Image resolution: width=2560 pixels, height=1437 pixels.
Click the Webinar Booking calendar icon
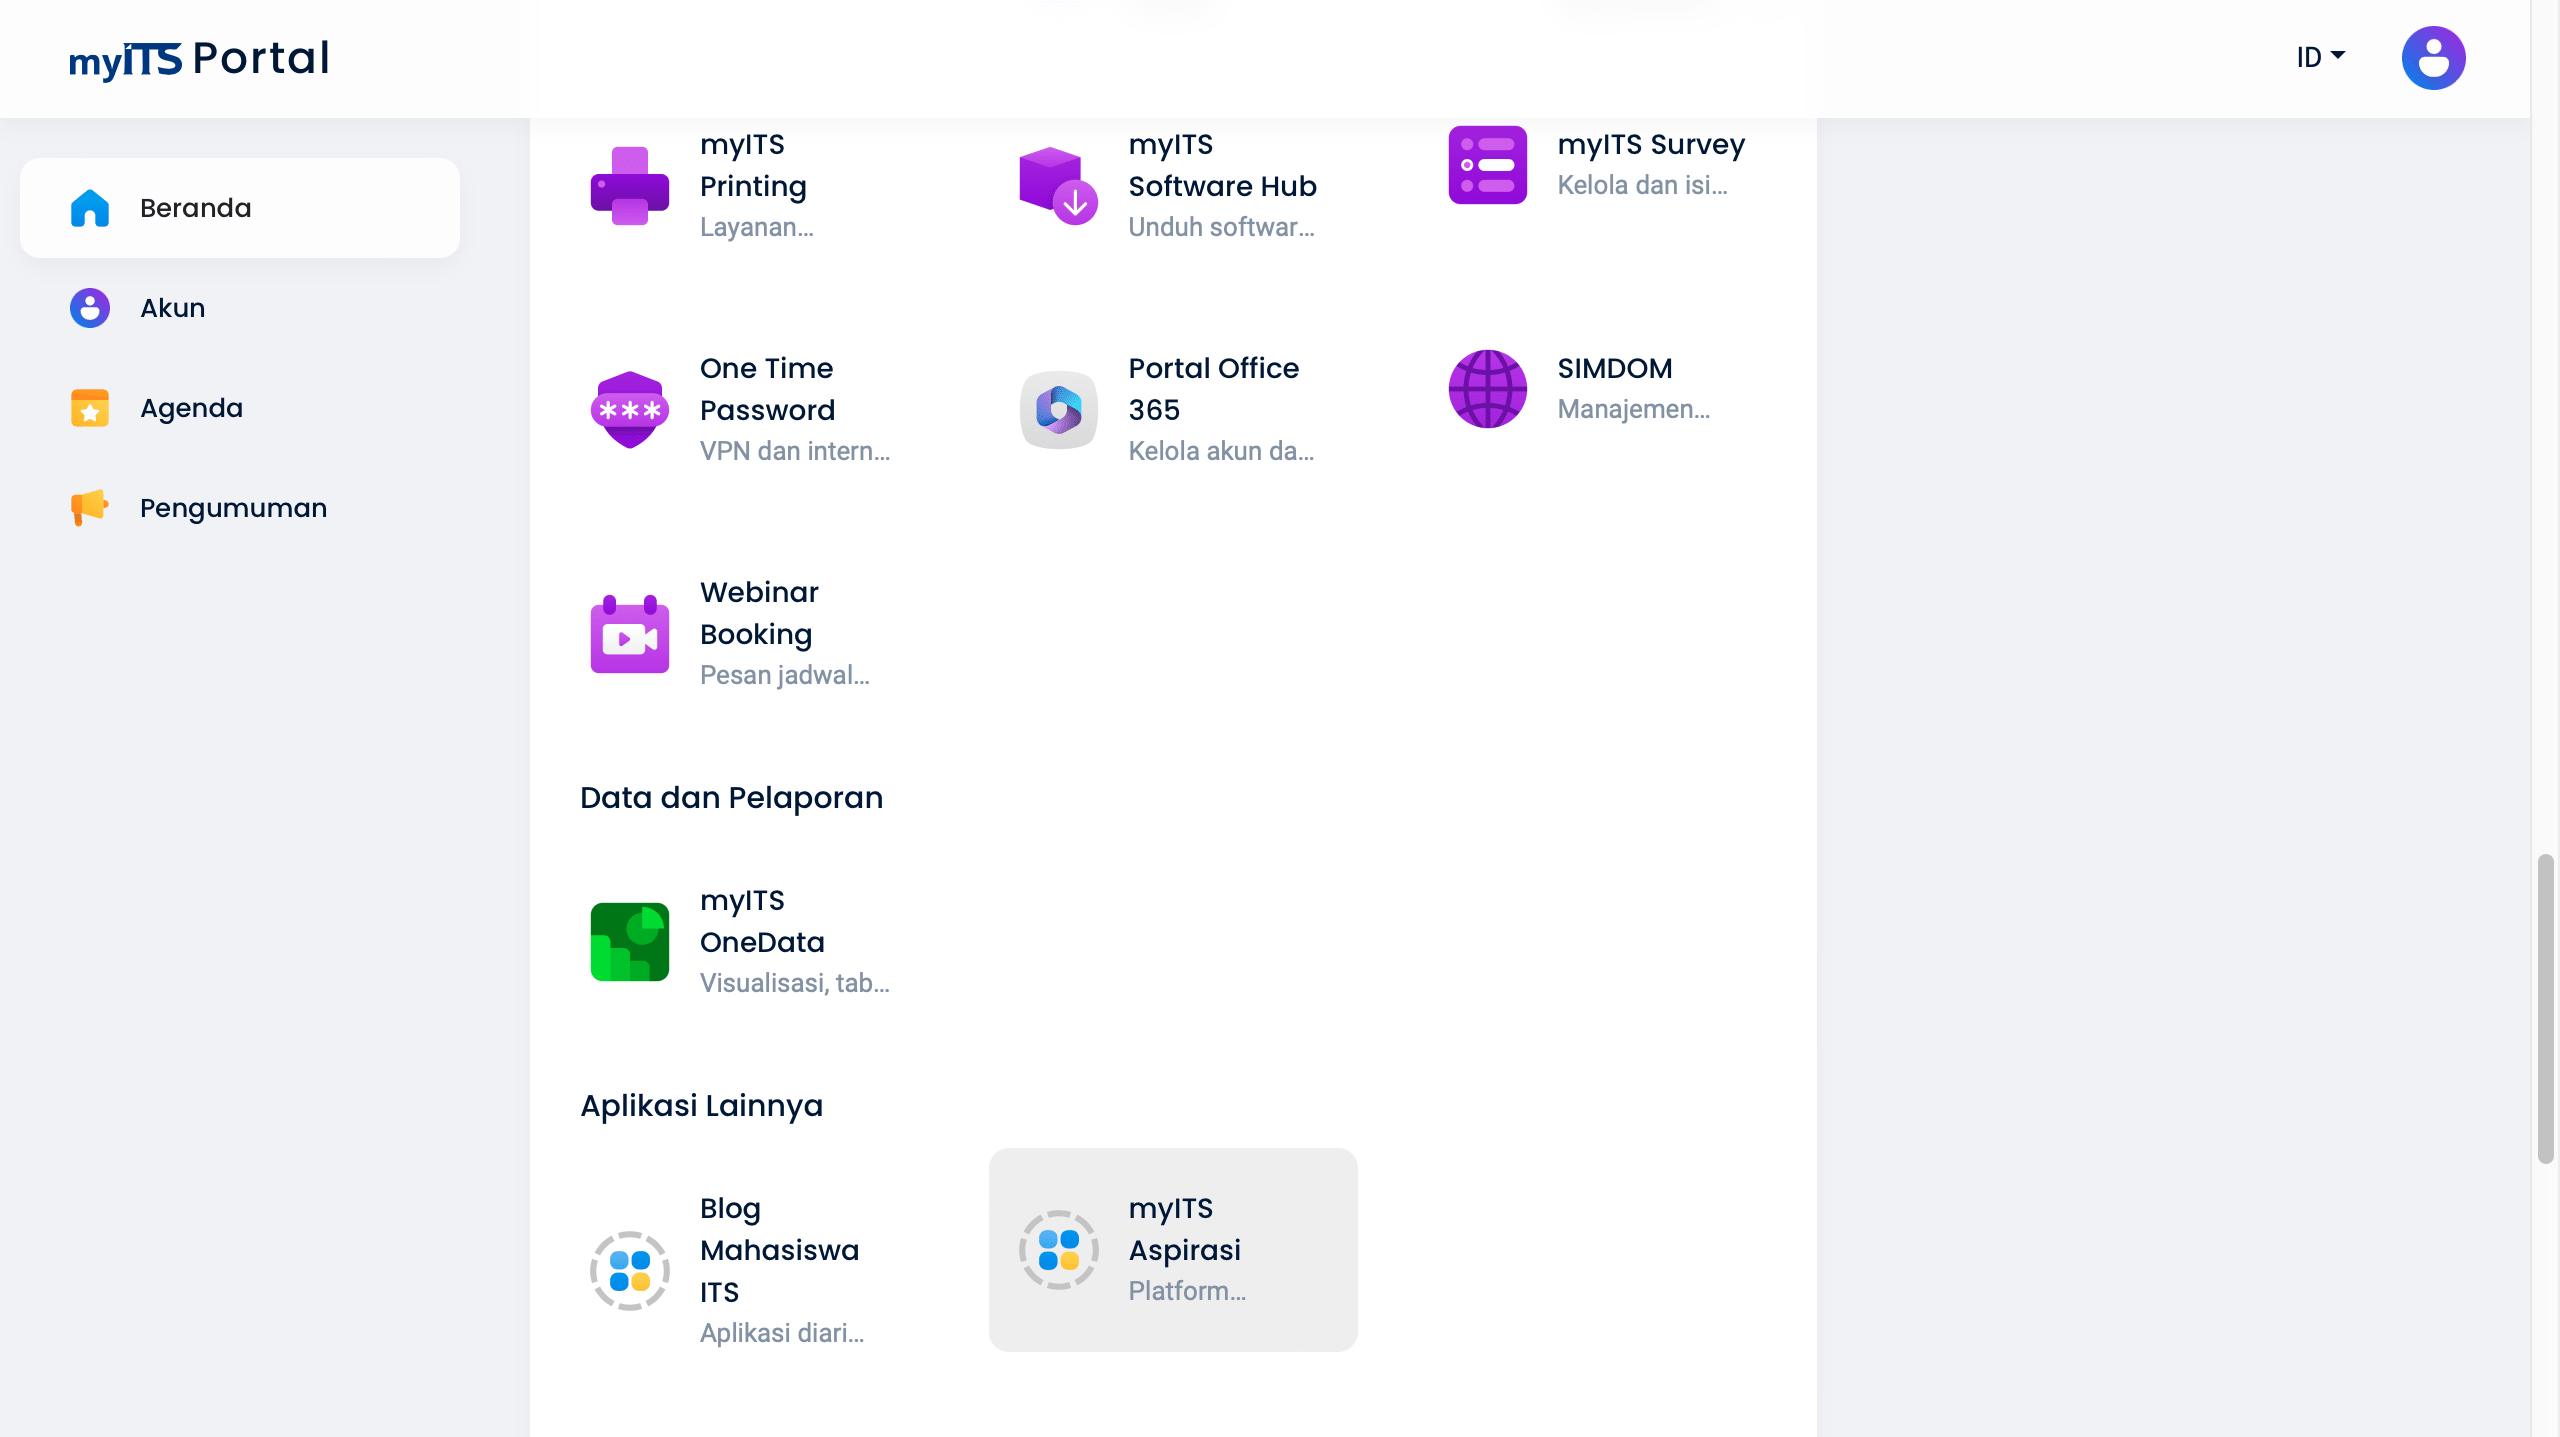tap(629, 634)
